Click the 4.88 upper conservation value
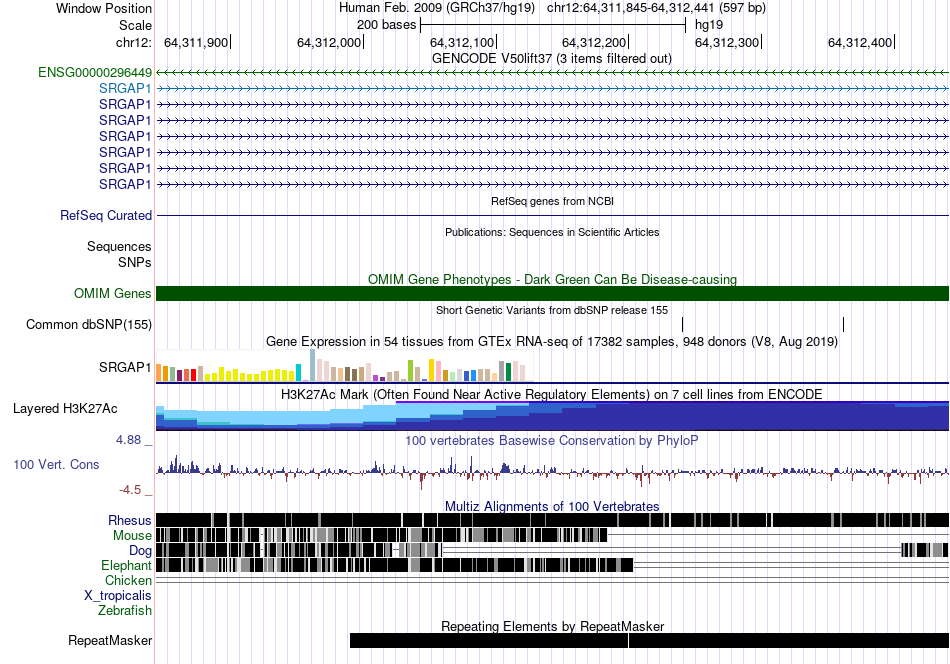950x664 pixels. [x=128, y=440]
